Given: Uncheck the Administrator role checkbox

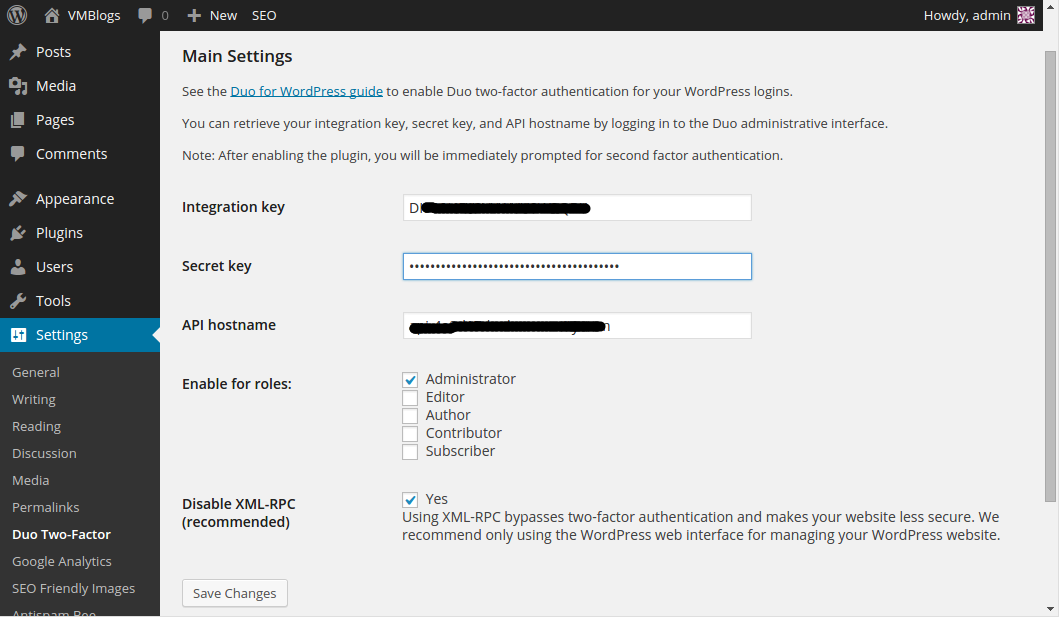Looking at the screenshot, I should click(x=410, y=380).
